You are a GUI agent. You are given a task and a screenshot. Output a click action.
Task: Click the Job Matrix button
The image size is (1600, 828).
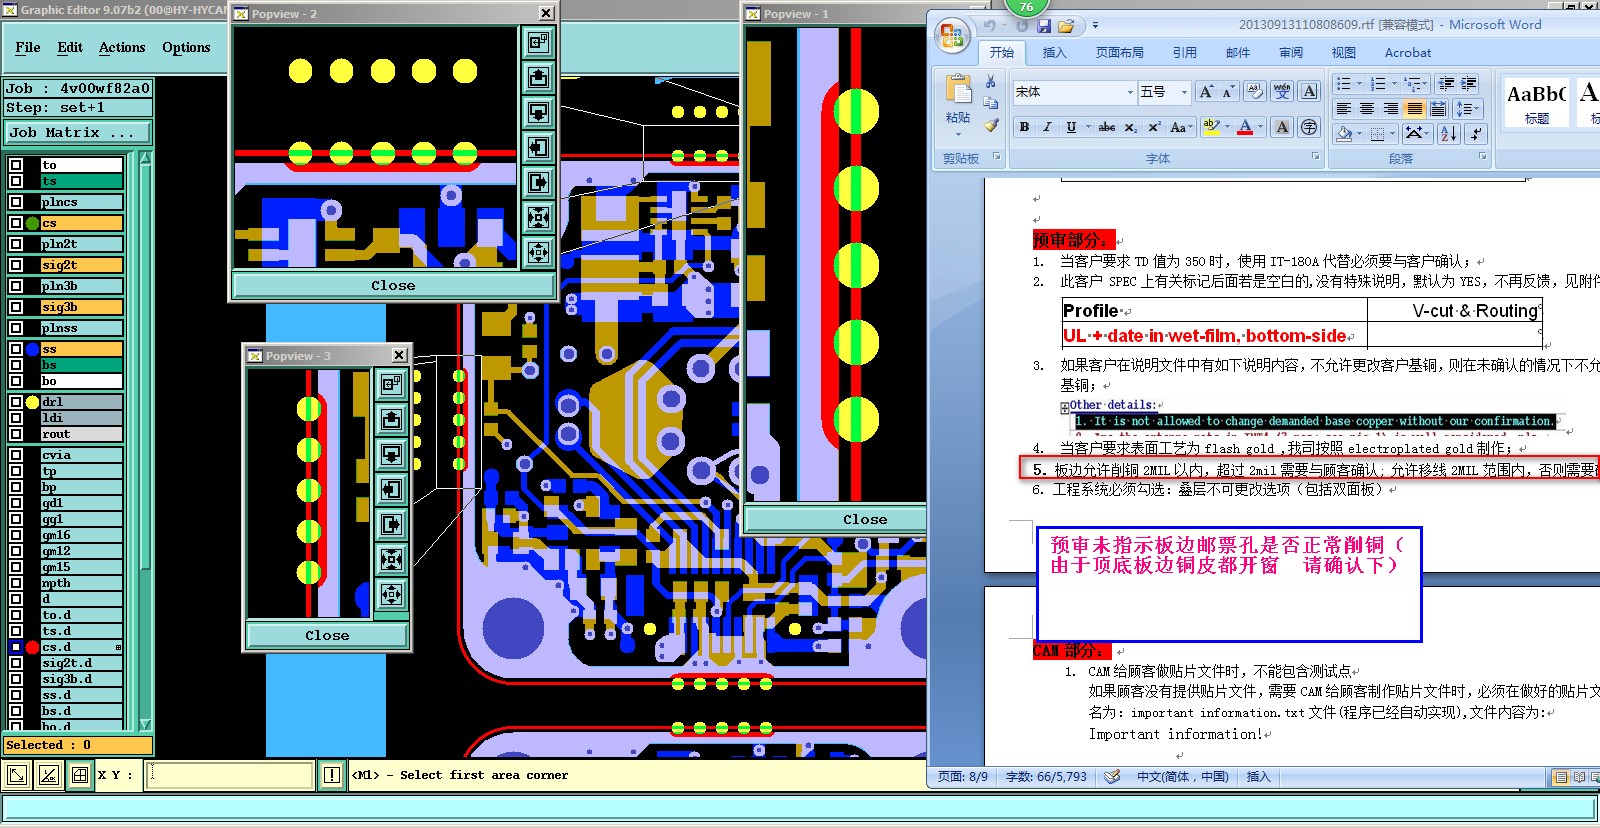(x=78, y=132)
